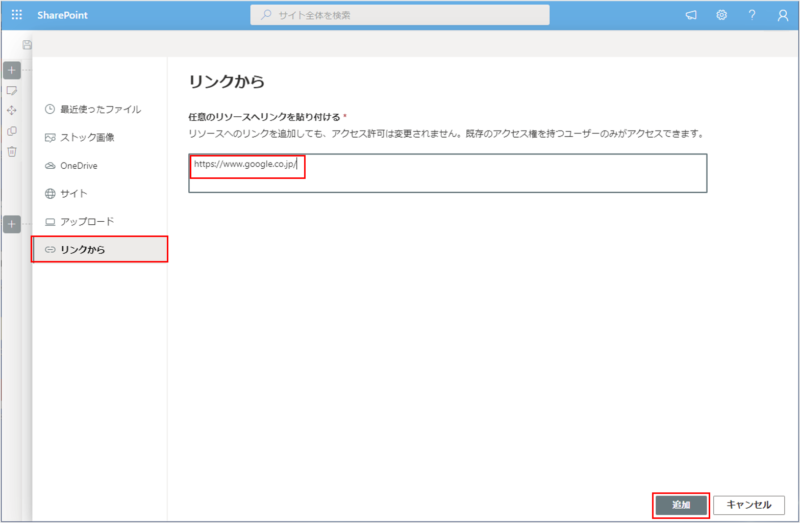Viewport: 800px width, 523px height.
Task: Select ストック画像 in the sidebar
Action: 93,137
